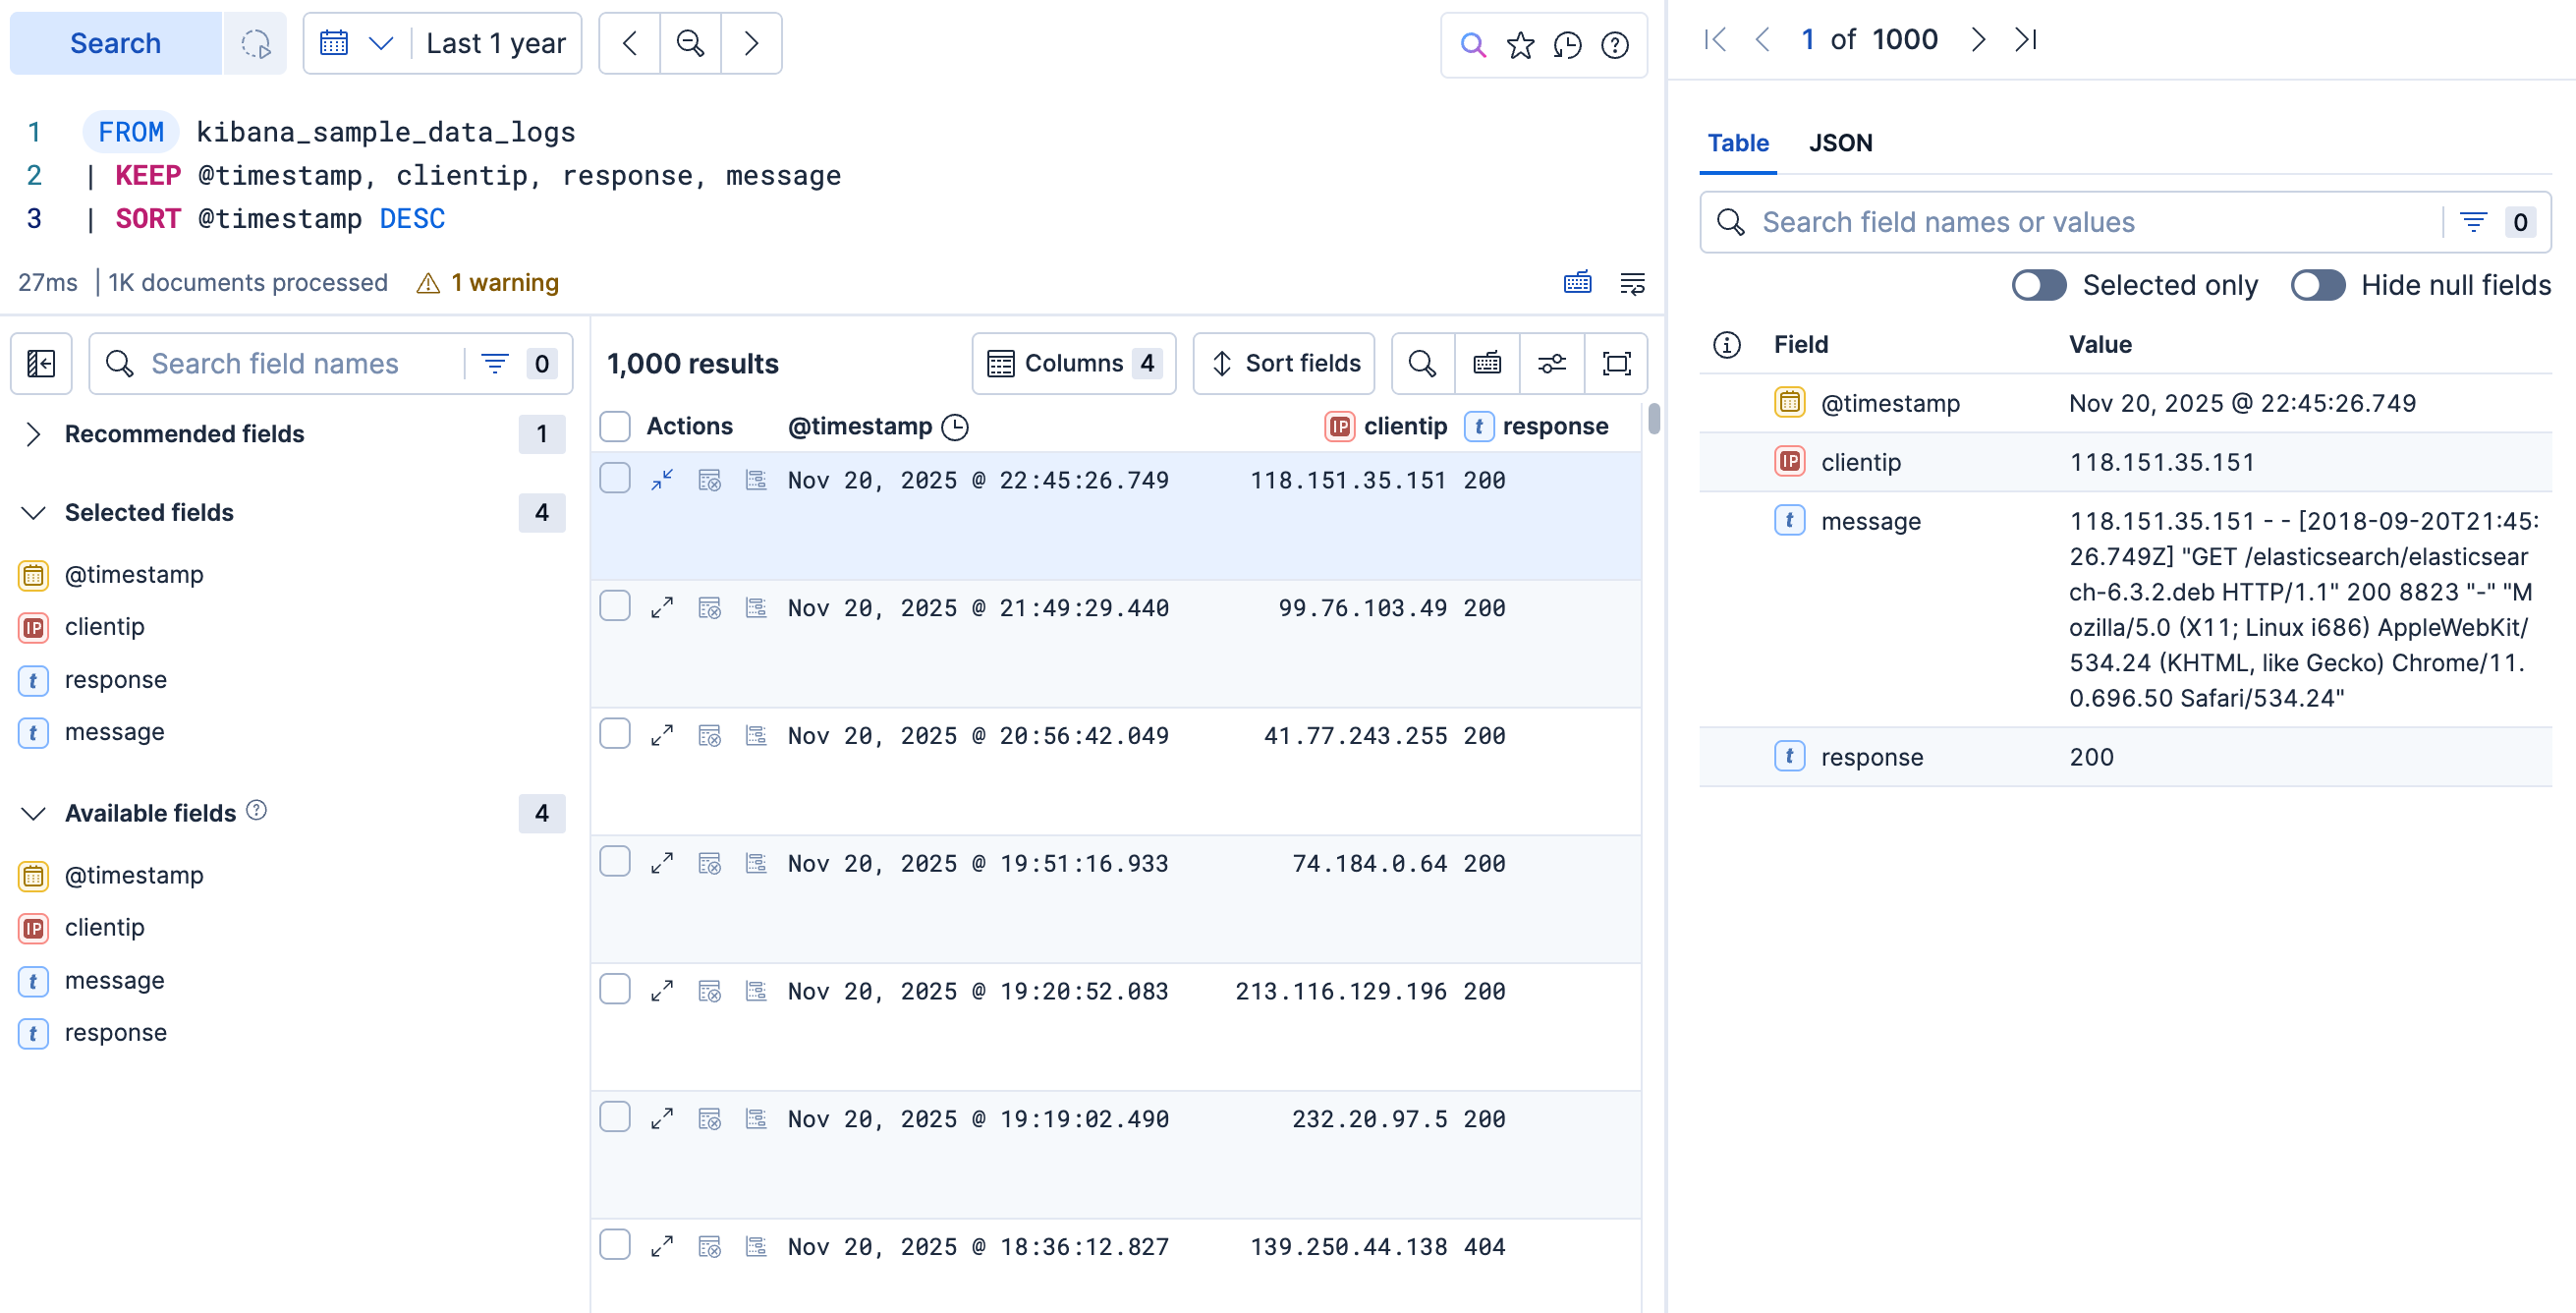This screenshot has height=1313, width=2576.
Task: Select the Table tab
Action: click(1738, 143)
